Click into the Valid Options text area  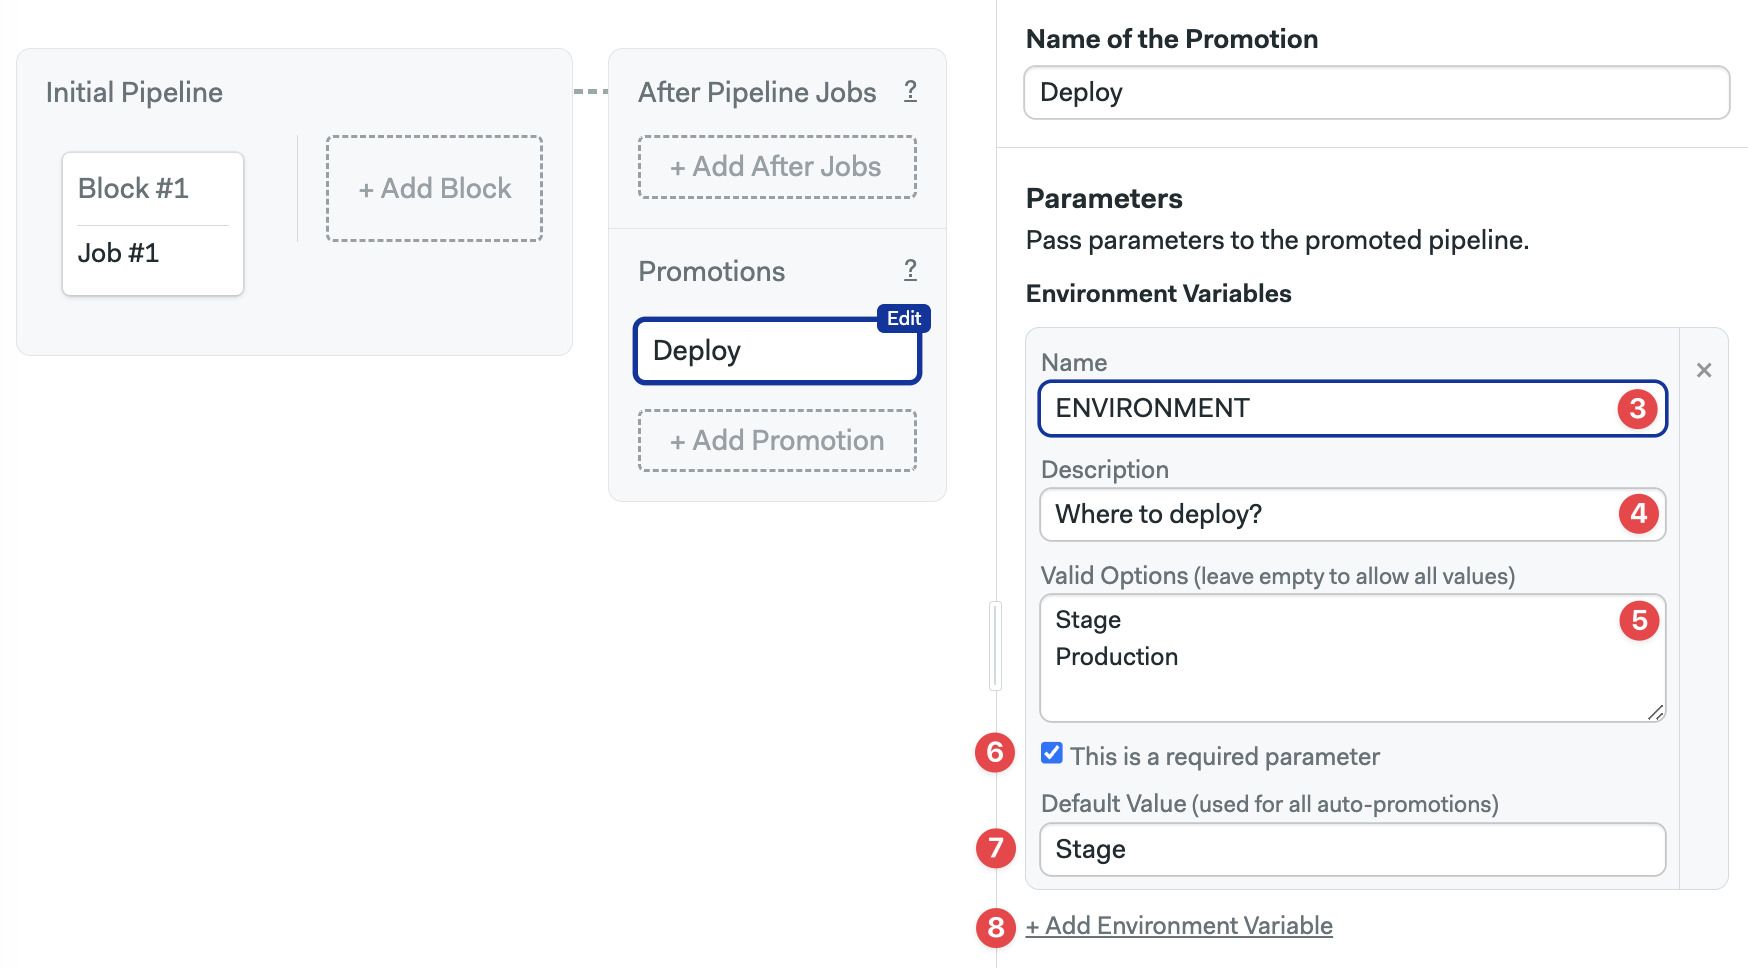1352,658
